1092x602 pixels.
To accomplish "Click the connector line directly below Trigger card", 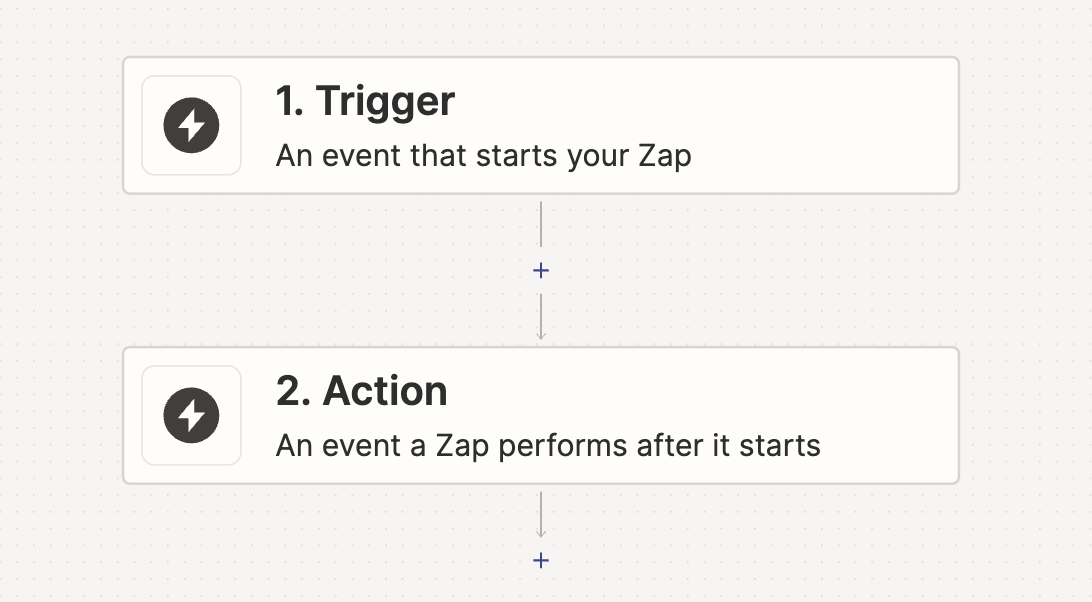I will 541,224.
